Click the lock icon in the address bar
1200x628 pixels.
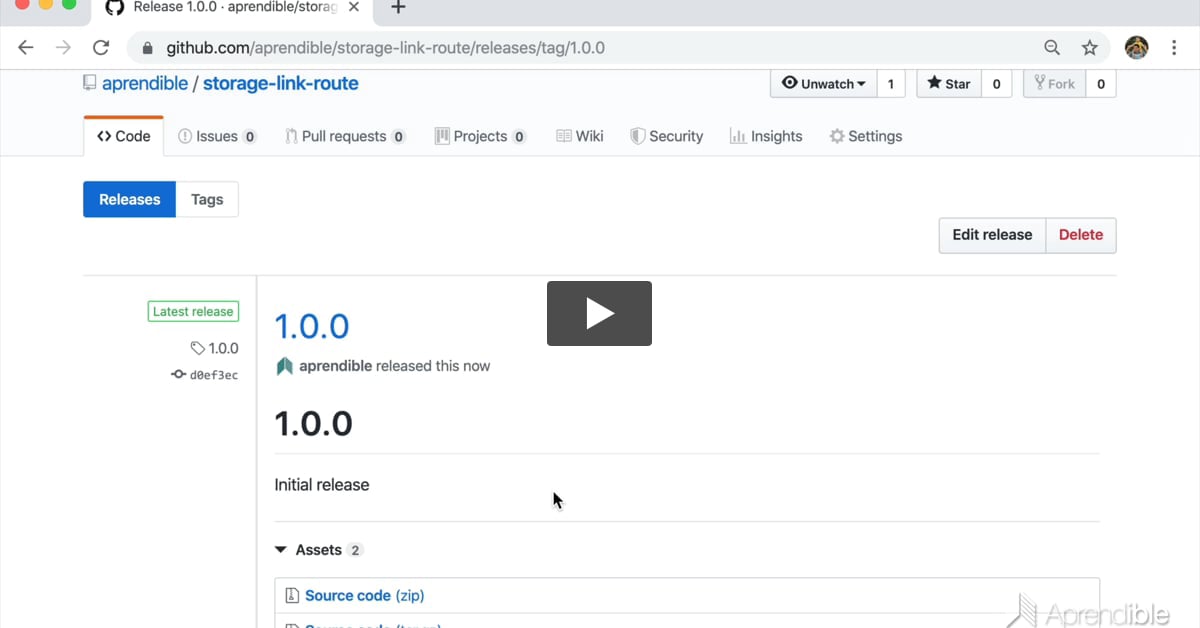click(148, 48)
